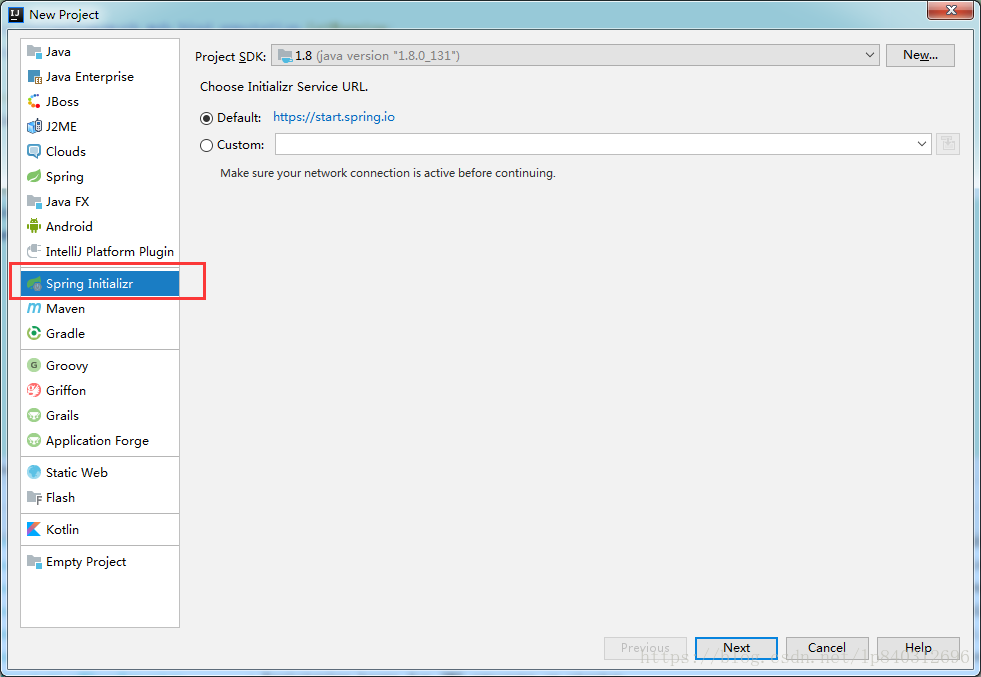Viewport: 981px width, 677px height.
Task: Click the New... SDK button
Action: pos(920,55)
